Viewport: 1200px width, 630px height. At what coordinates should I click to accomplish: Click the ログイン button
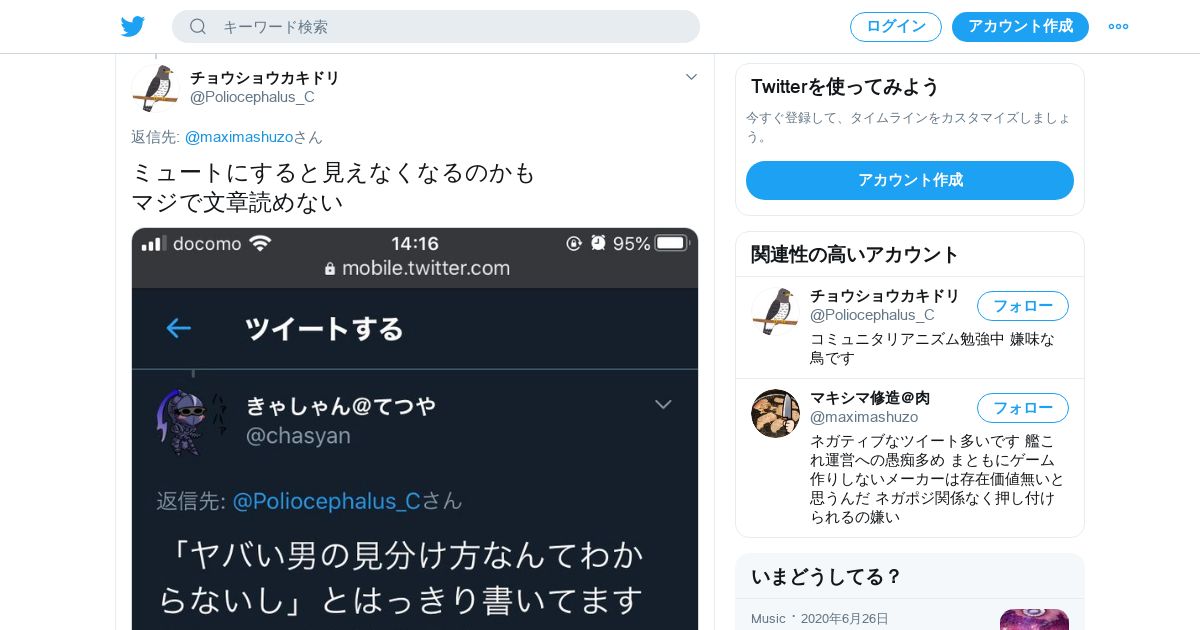tap(896, 27)
